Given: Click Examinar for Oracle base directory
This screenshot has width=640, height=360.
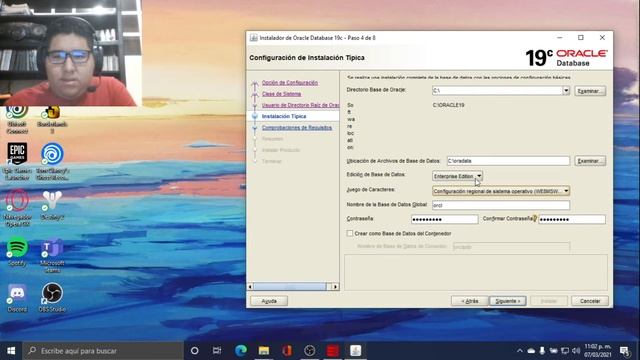Looking at the screenshot, I should pos(590,91).
